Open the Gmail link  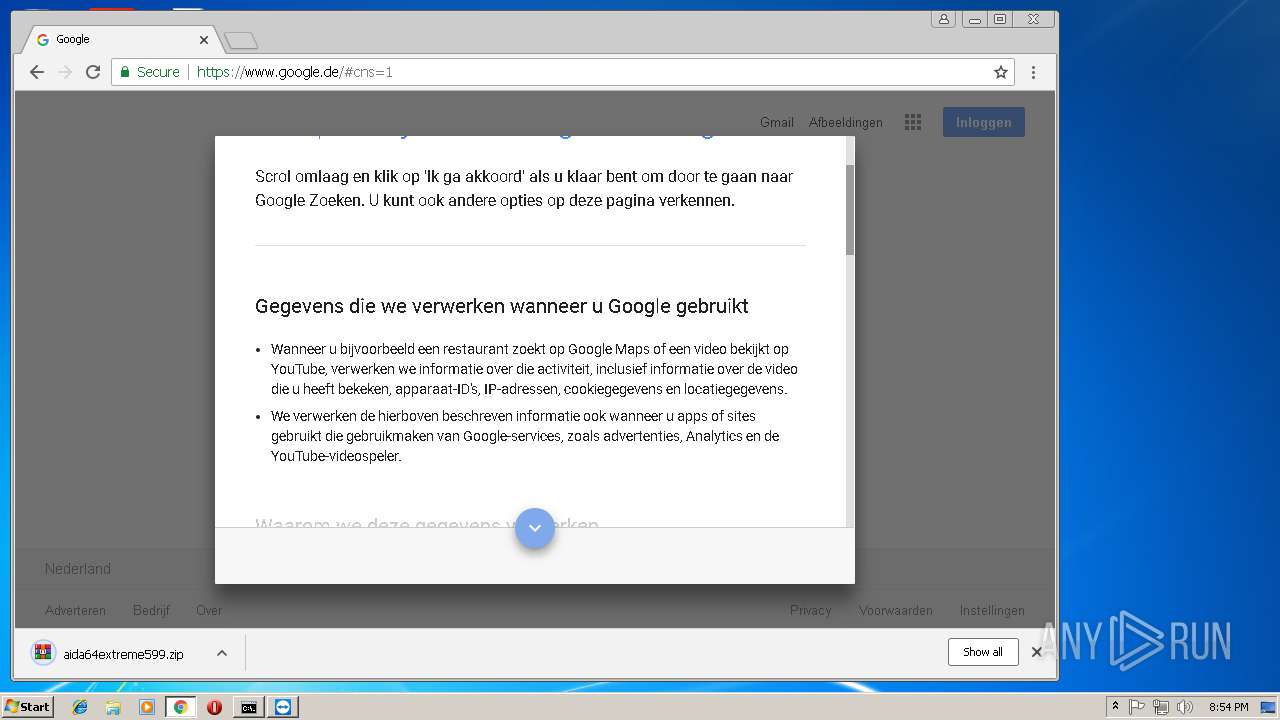[776, 122]
